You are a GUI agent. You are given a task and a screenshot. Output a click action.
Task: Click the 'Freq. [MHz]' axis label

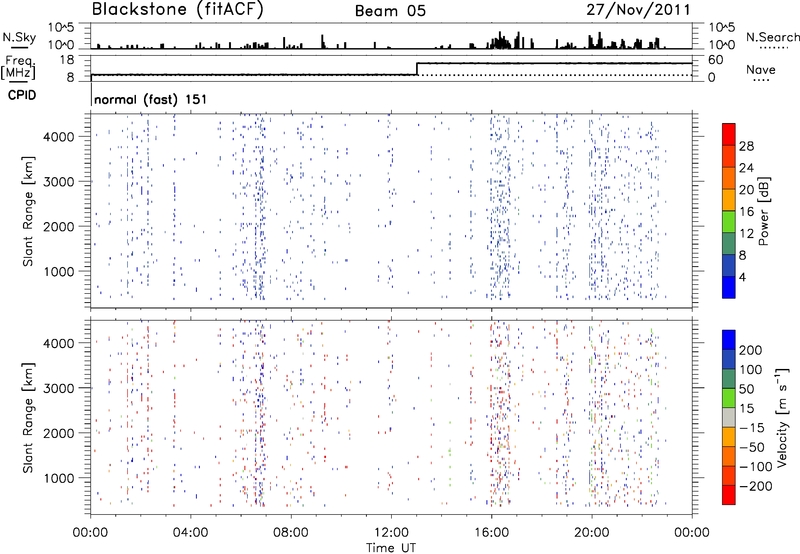[18, 68]
